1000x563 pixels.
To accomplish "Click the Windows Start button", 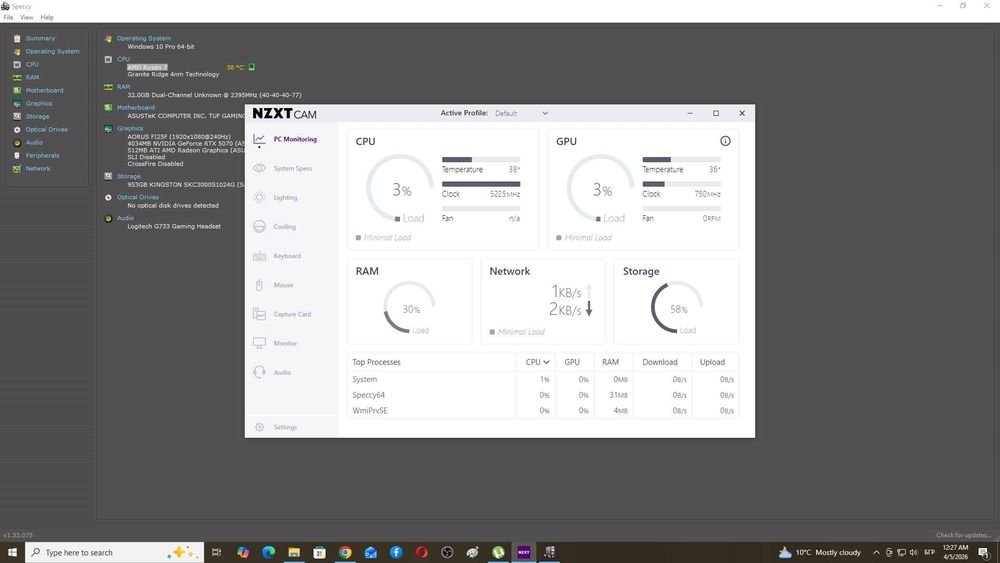I will pyautogui.click(x=12, y=552).
